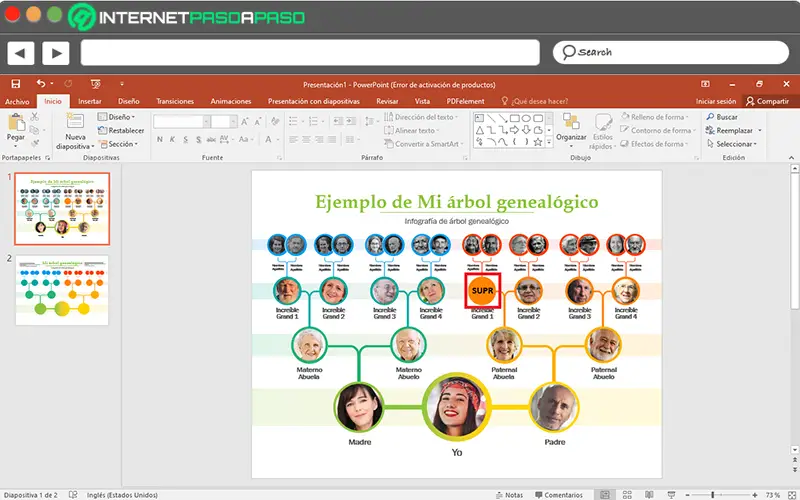Switch to the Animaciones tab
Viewport: 800px width, 500px height.
pyautogui.click(x=231, y=101)
